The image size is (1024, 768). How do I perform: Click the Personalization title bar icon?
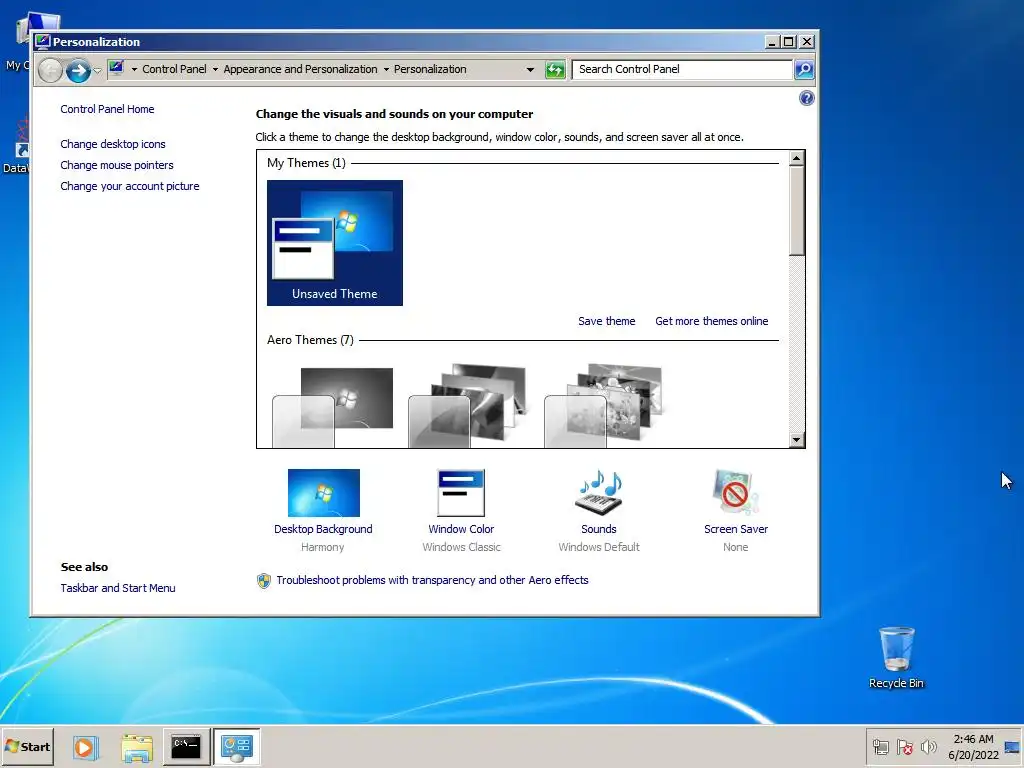[43, 42]
